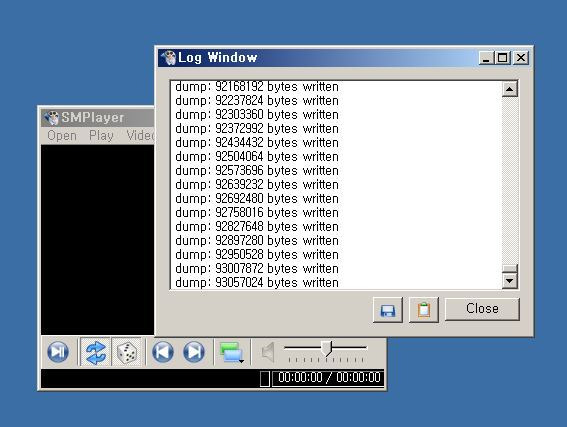Click the log scrollbar thumb
567x427 pixels.
tap(510, 268)
